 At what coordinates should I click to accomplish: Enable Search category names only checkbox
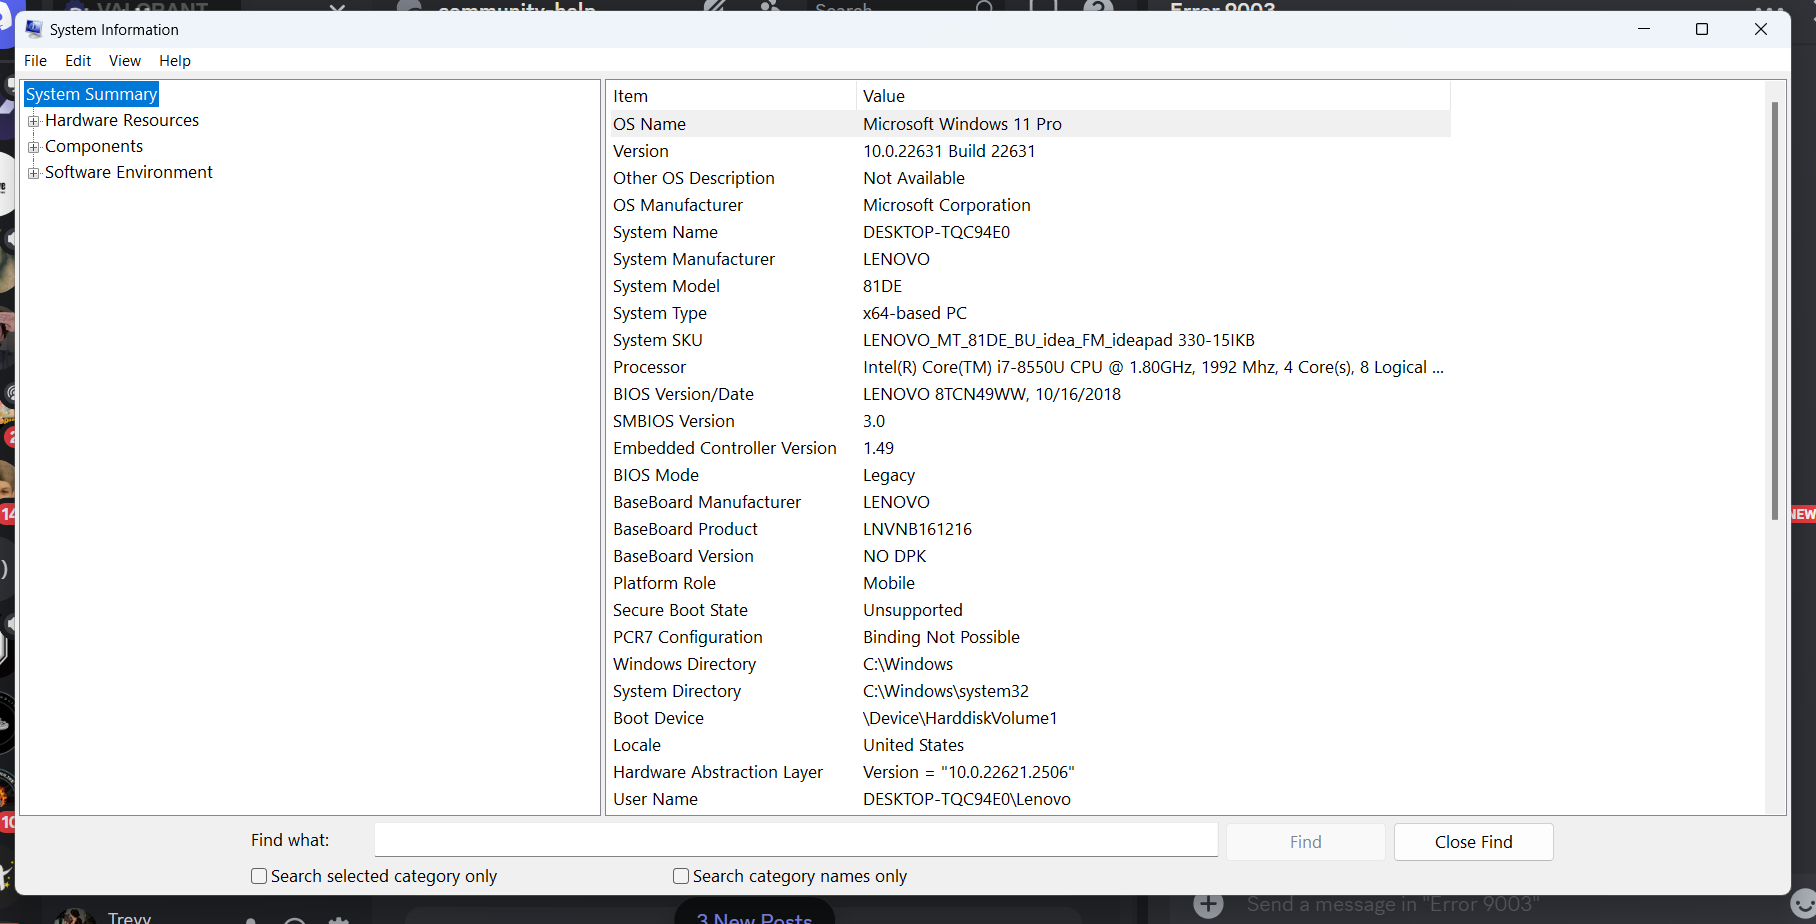pos(681,876)
